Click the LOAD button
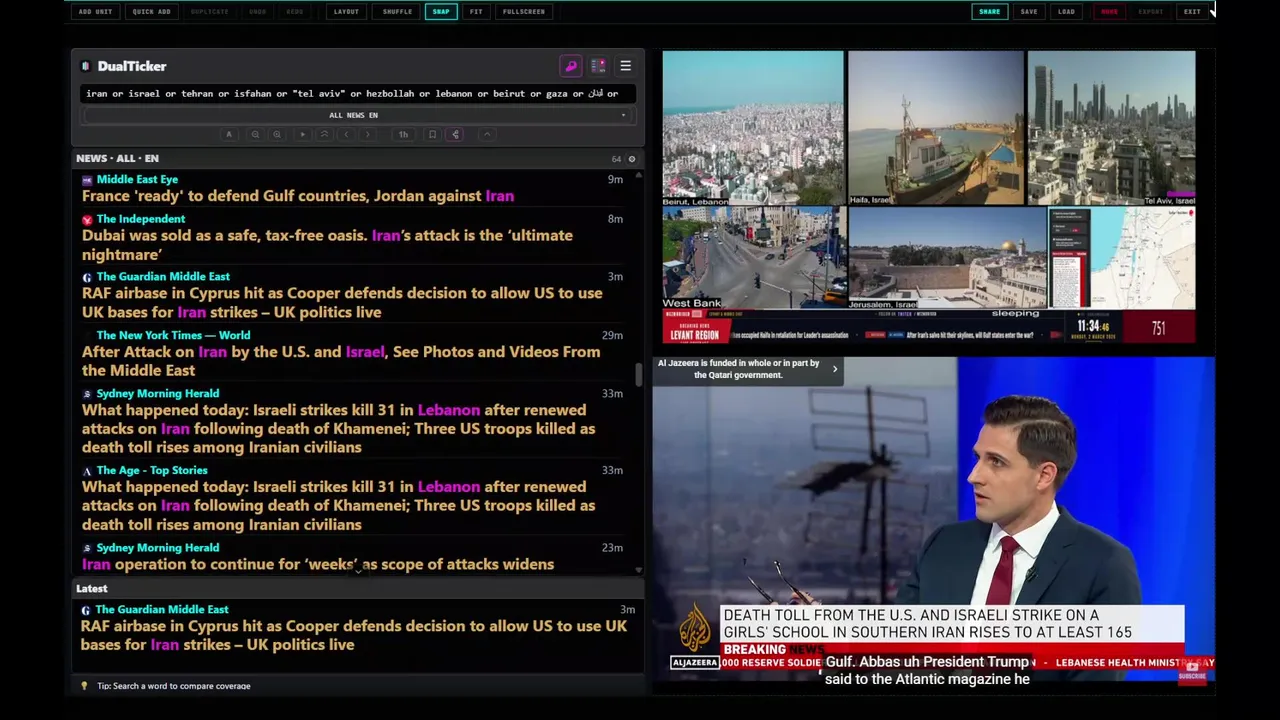1280x720 pixels. coord(1067,12)
